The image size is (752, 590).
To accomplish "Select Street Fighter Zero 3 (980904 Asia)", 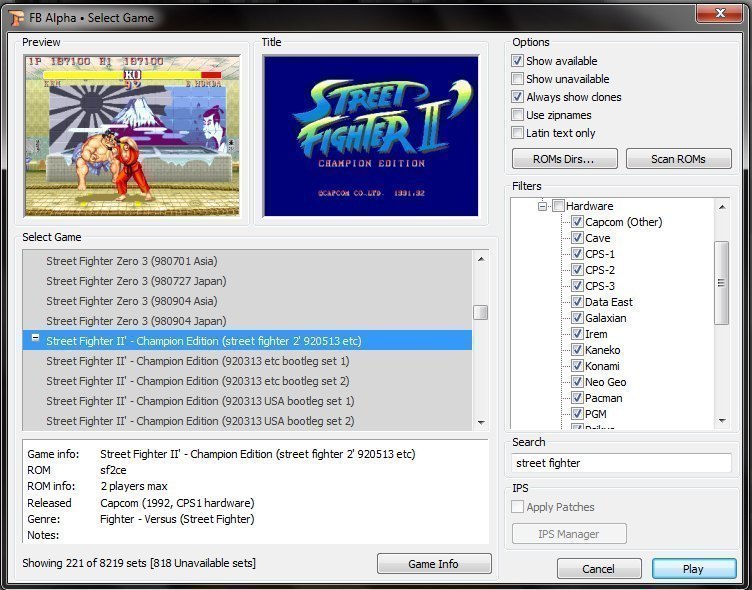I will point(247,301).
